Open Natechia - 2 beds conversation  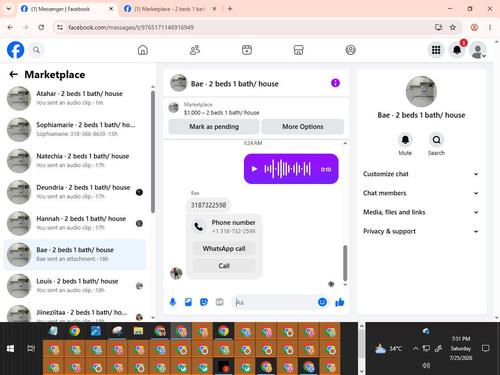click(75, 161)
